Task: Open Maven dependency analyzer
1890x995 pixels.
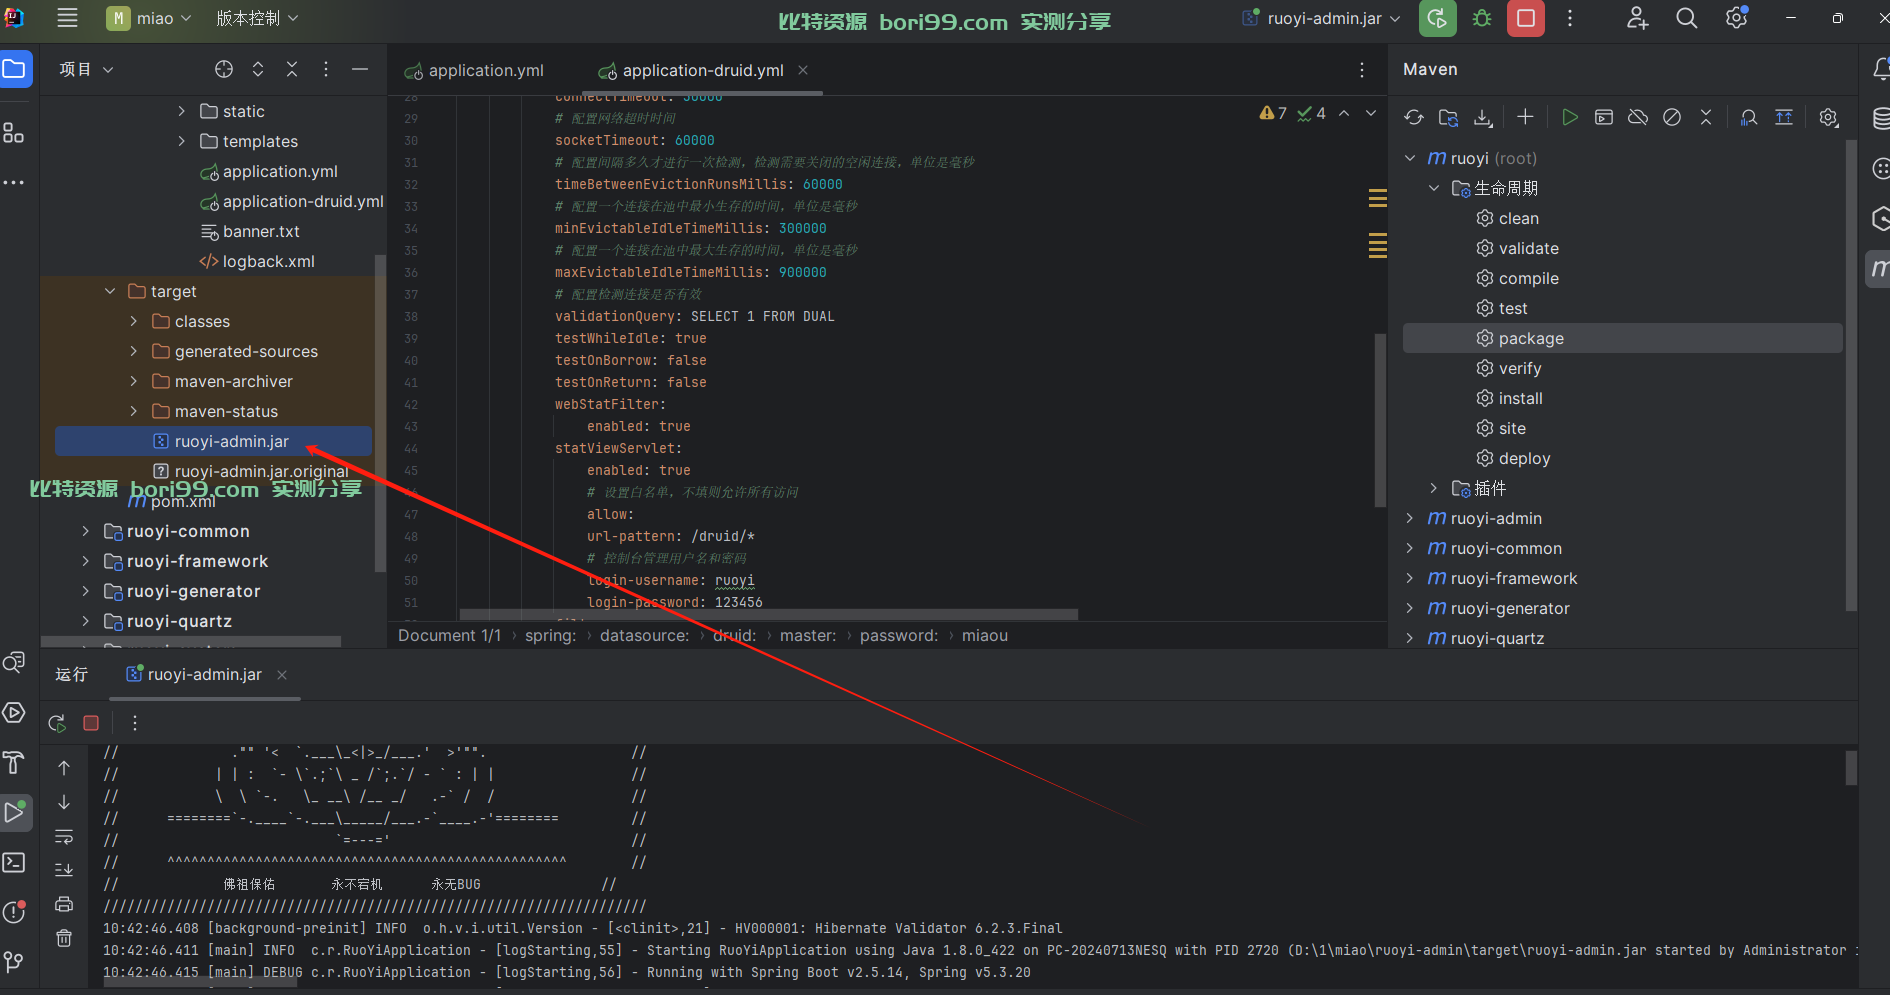Action: [x=1749, y=118]
